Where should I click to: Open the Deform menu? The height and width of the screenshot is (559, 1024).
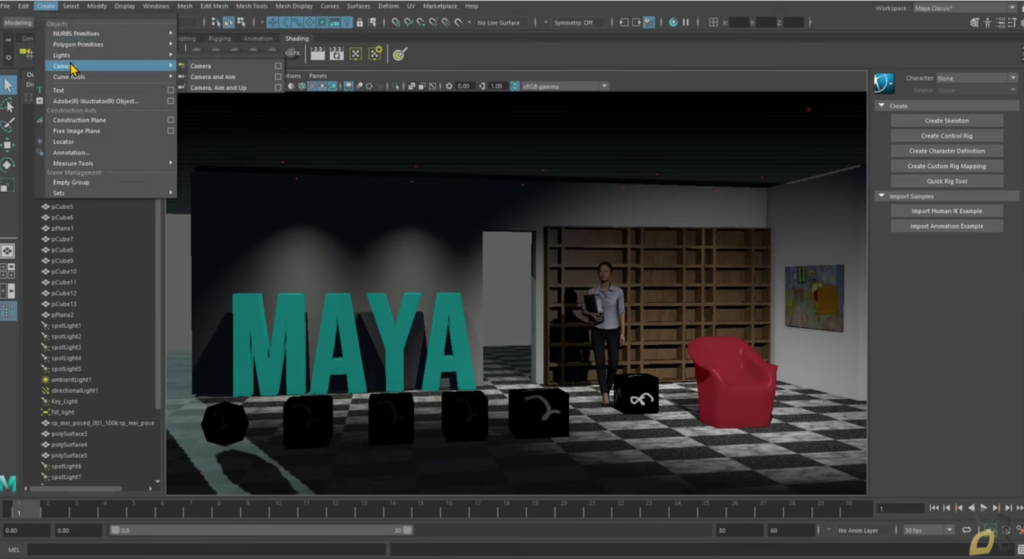(388, 6)
